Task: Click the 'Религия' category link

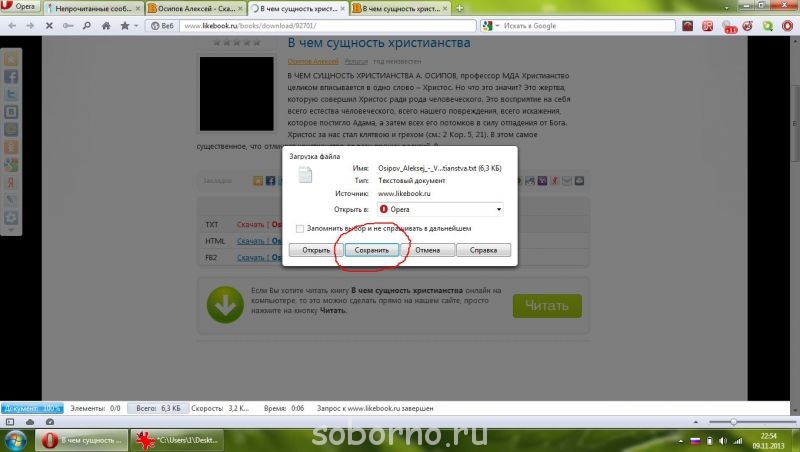Action: click(356, 61)
